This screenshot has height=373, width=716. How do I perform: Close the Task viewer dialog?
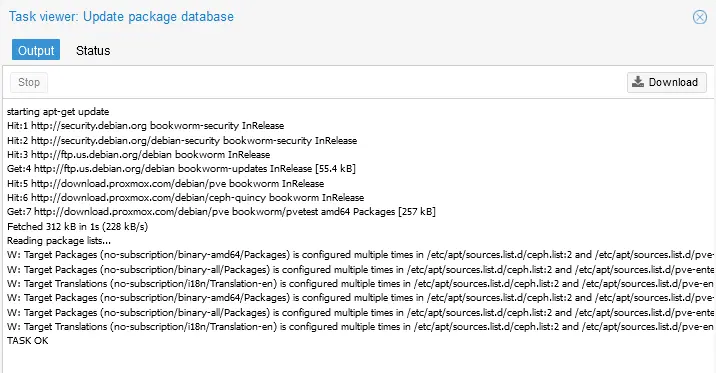[x=700, y=17]
